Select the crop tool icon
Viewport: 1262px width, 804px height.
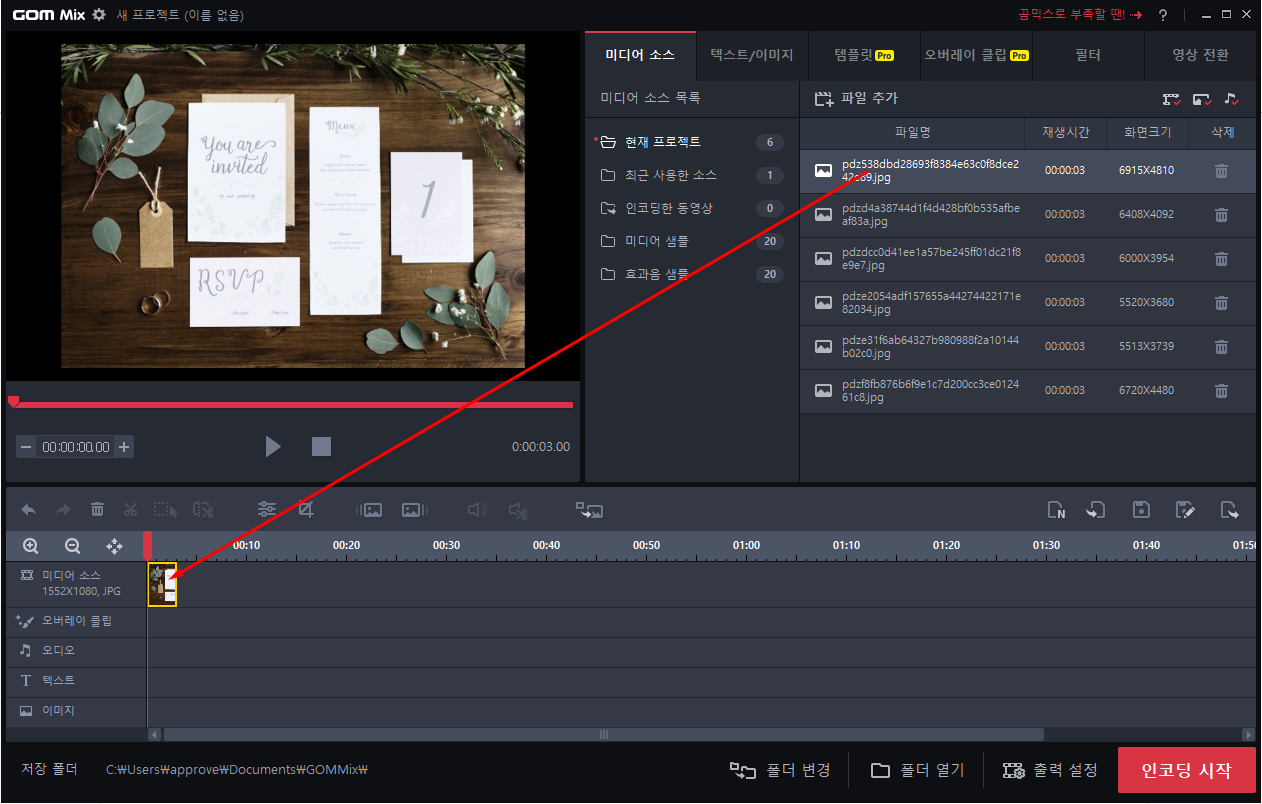pos(306,509)
